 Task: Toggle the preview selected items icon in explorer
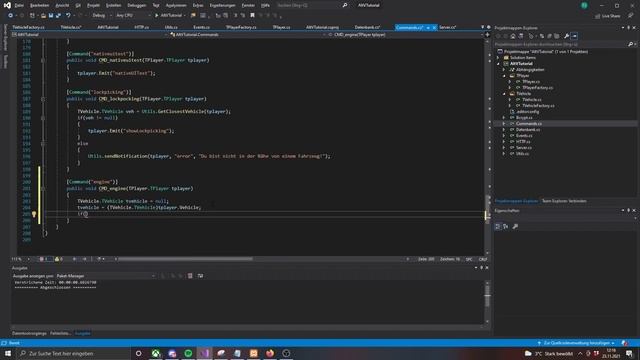574,36
